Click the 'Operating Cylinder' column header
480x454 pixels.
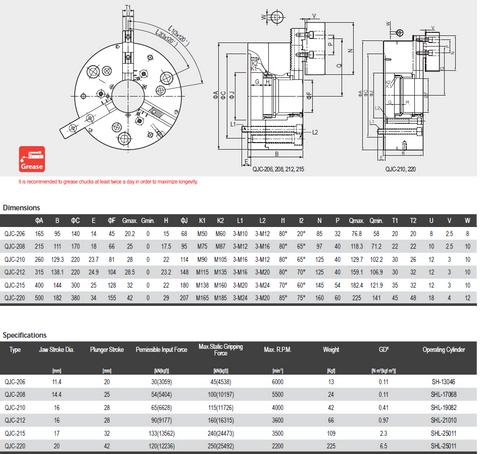(x=444, y=350)
